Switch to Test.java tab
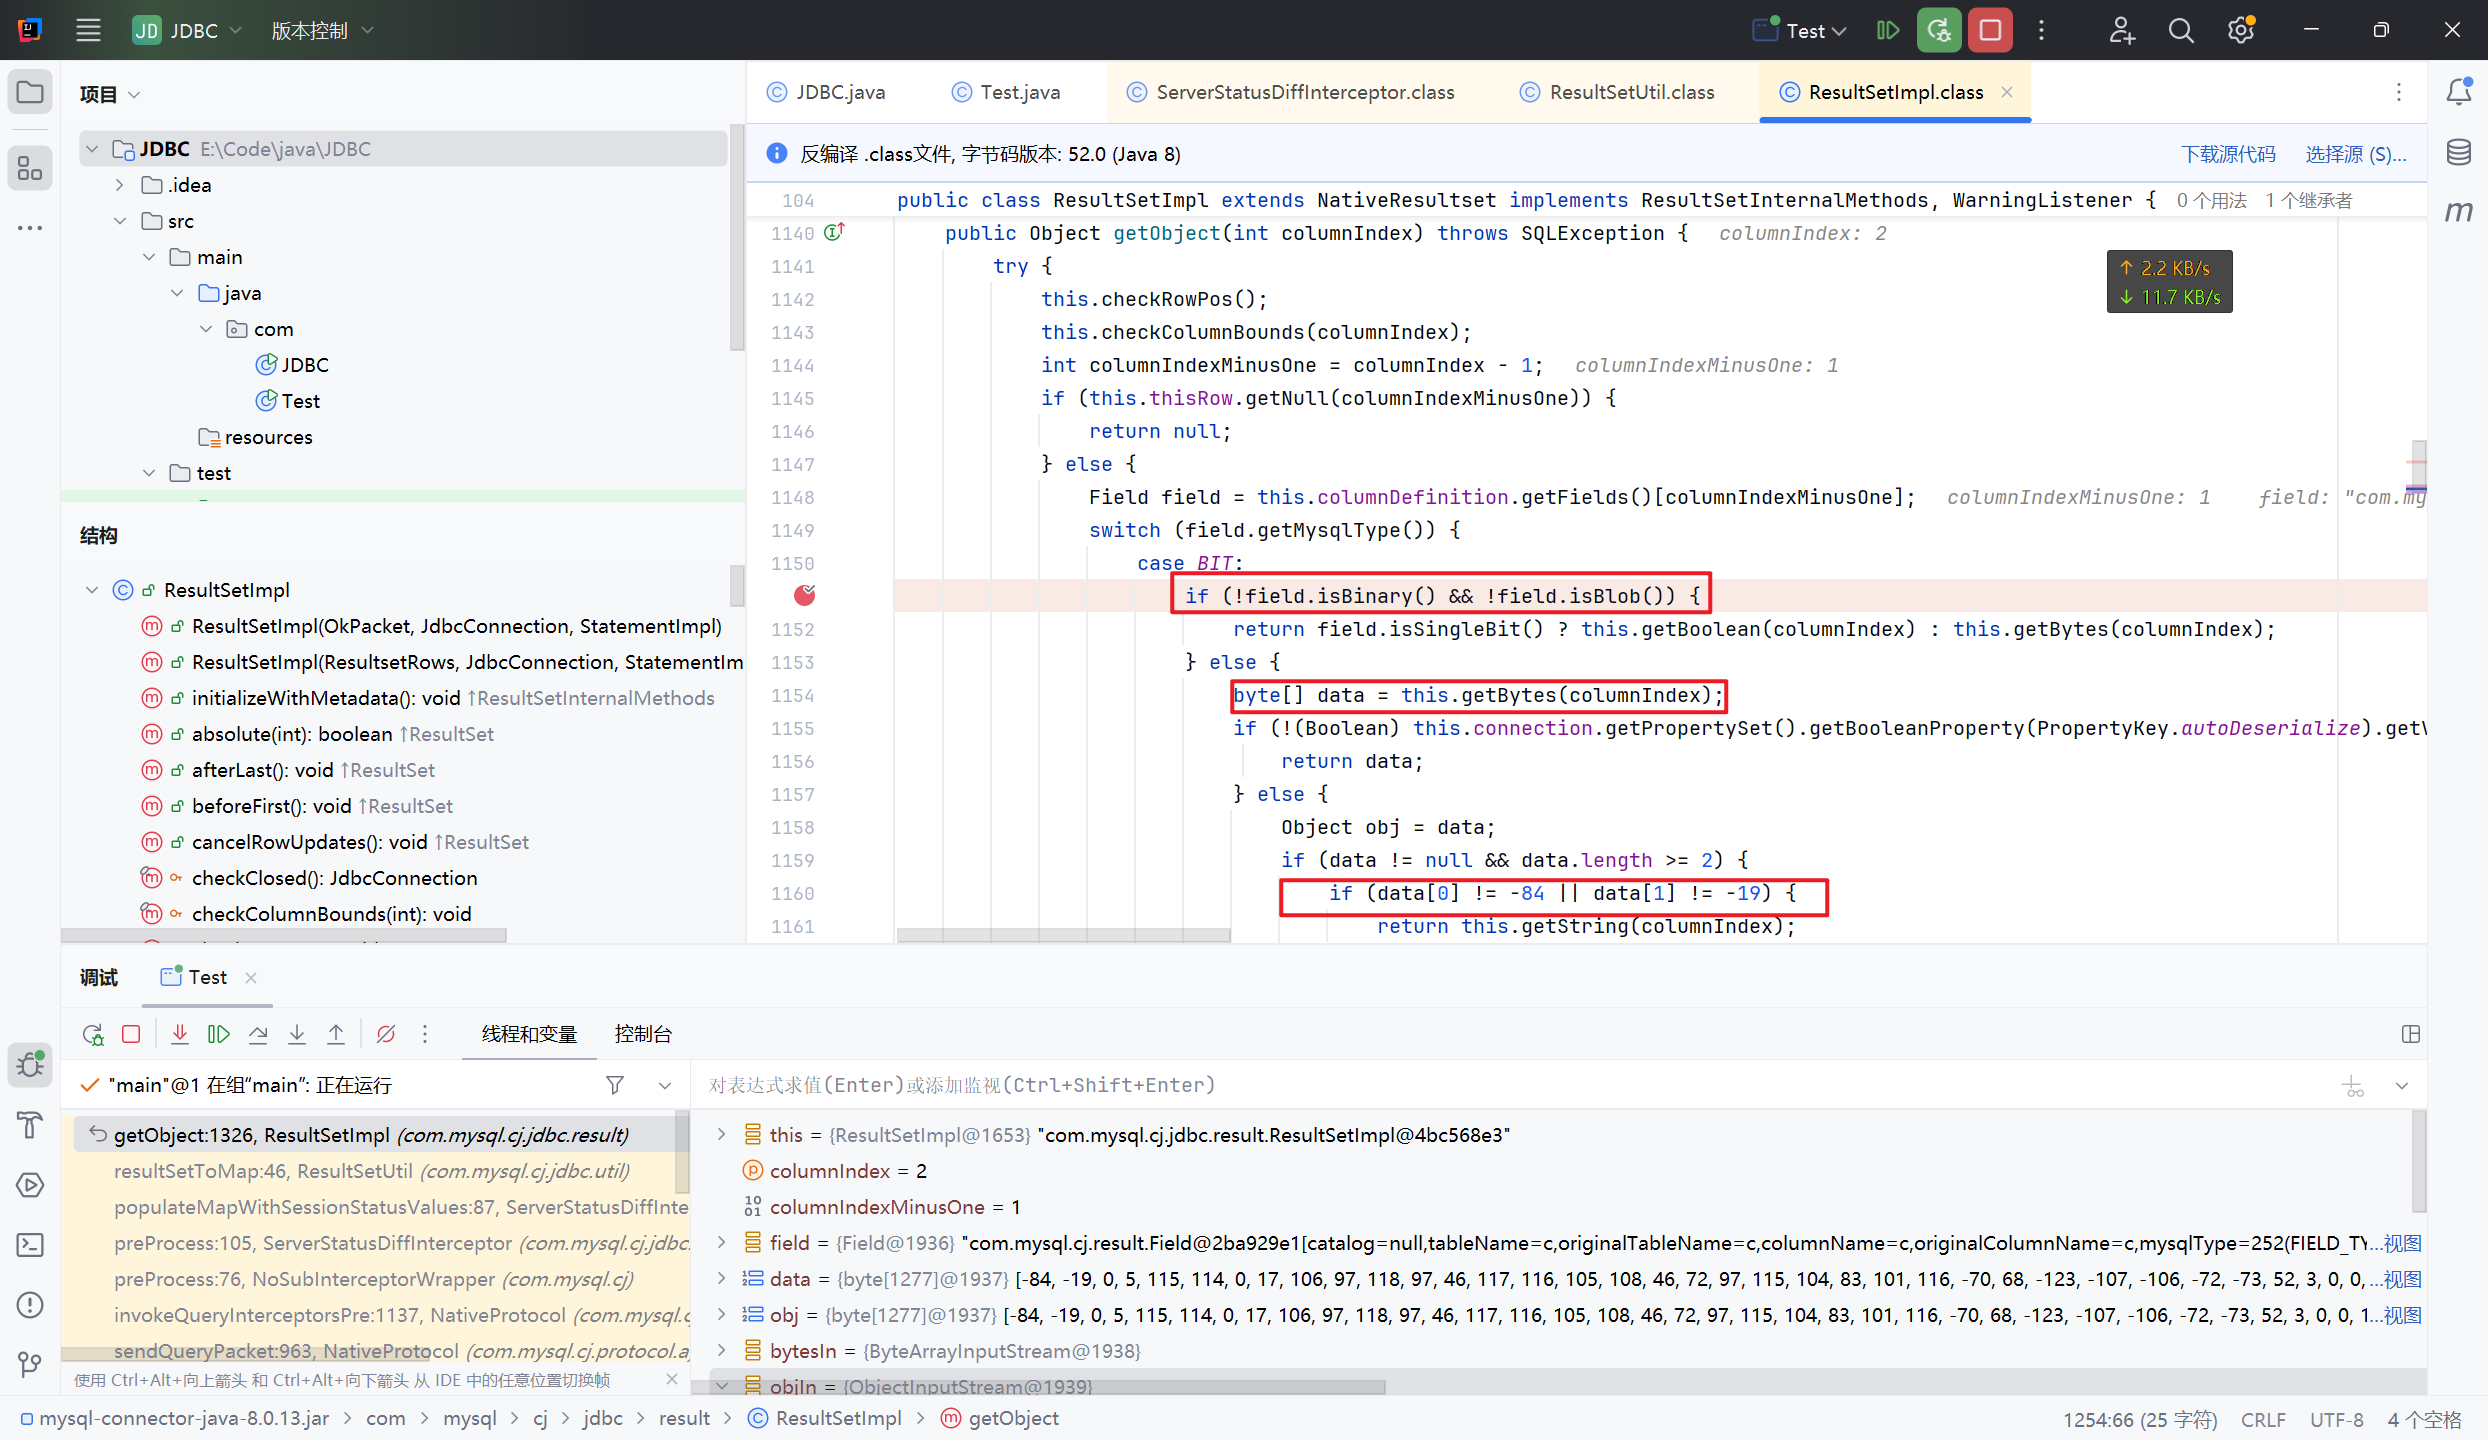 point(1006,92)
